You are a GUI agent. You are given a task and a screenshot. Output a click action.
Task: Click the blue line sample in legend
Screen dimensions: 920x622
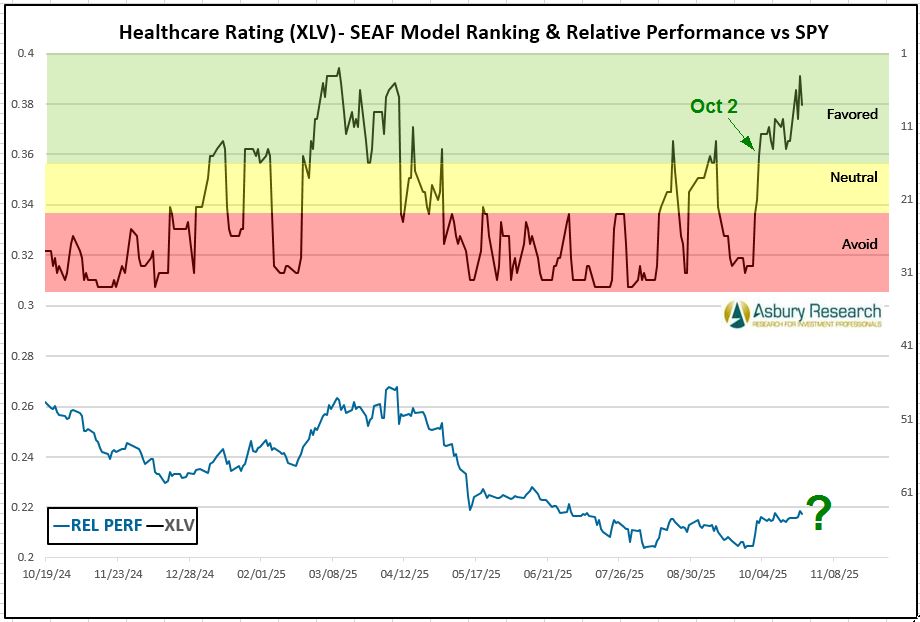pyautogui.click(x=61, y=524)
